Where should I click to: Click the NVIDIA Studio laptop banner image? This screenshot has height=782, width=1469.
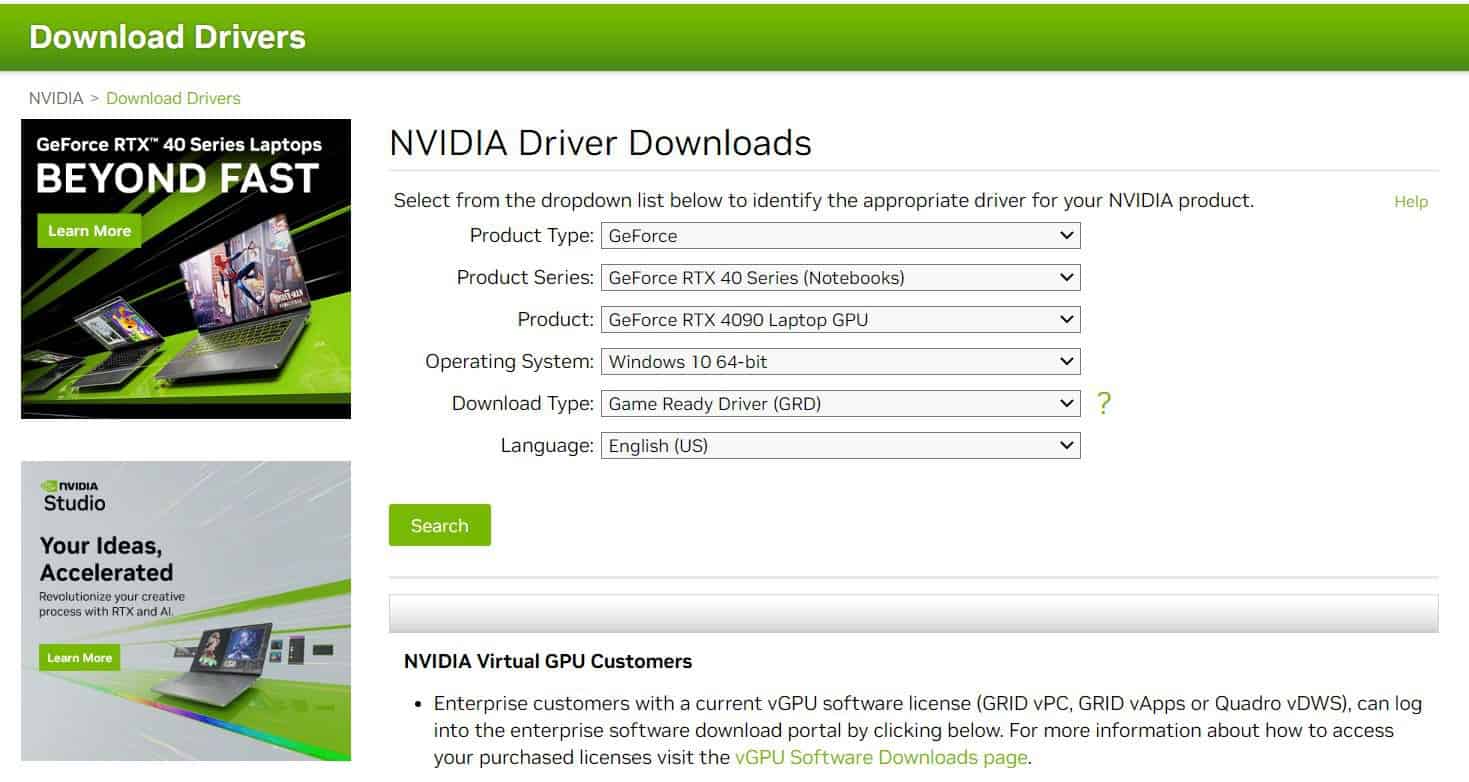[x=186, y=611]
